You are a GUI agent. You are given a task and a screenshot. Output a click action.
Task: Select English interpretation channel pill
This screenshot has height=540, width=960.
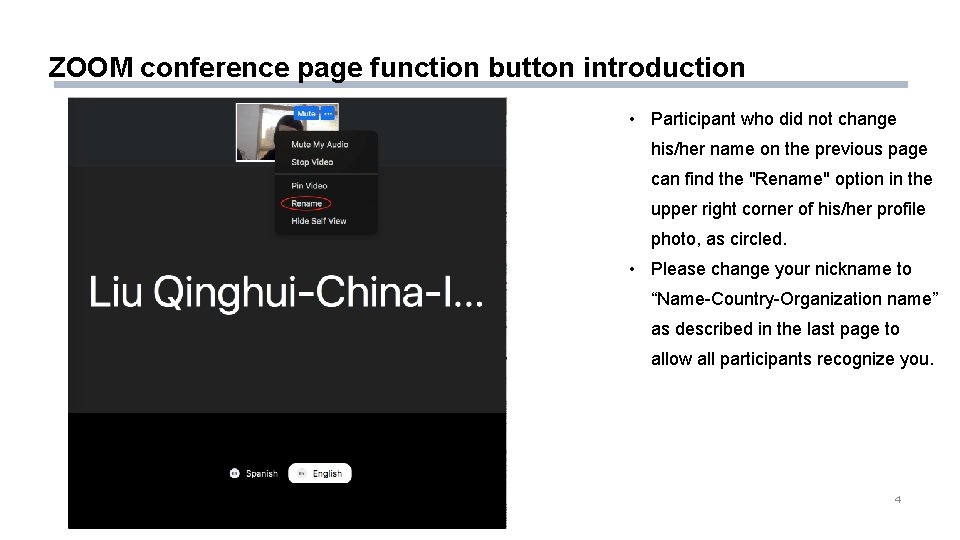(320, 473)
